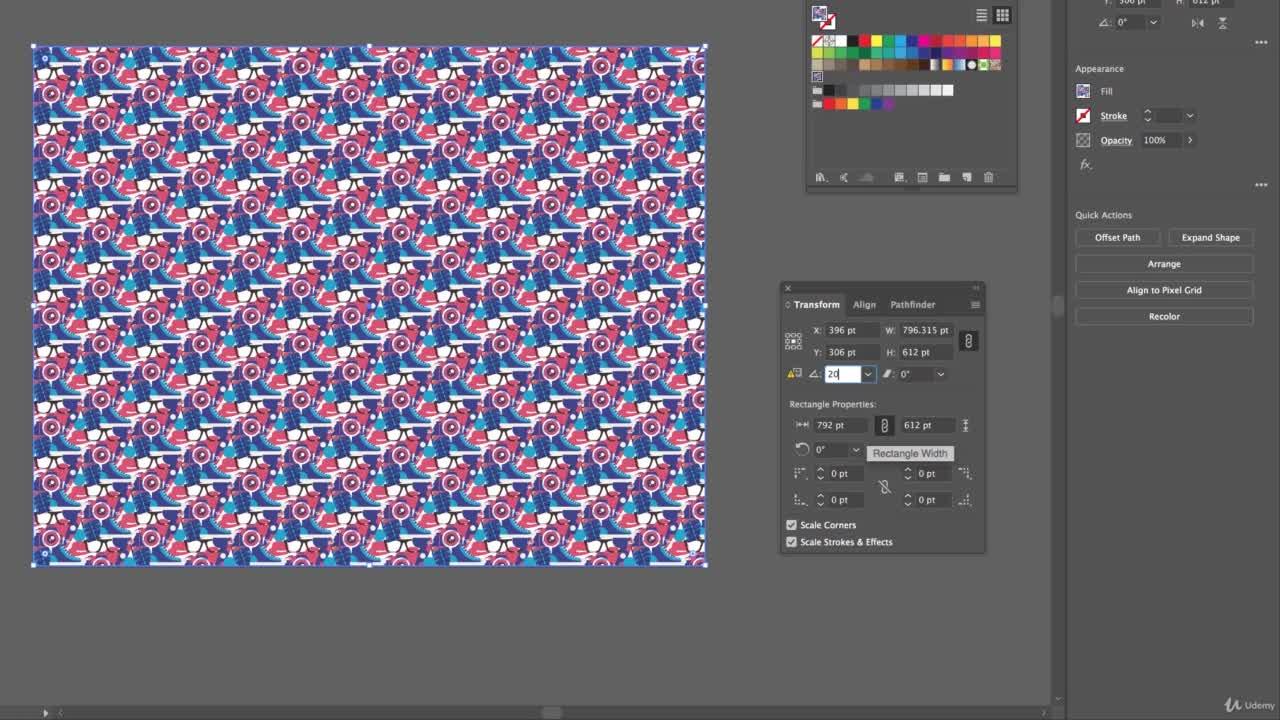
Task: Open the Add Effect fx icon
Action: (1086, 163)
